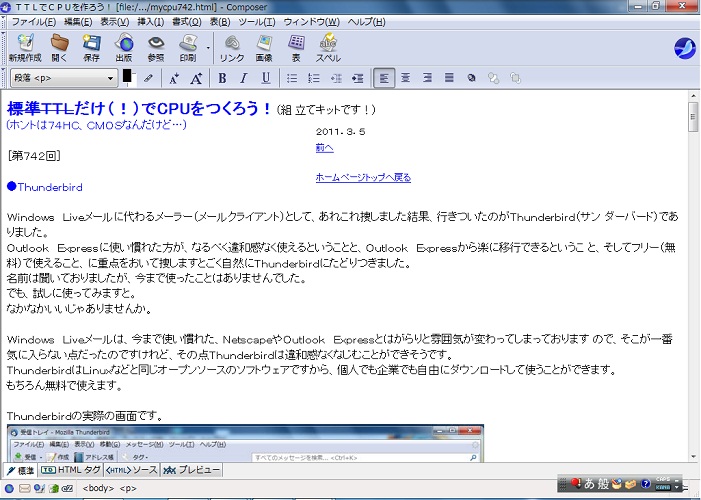
Task: Insert a link using リンク icon
Action: pyautogui.click(x=232, y=47)
